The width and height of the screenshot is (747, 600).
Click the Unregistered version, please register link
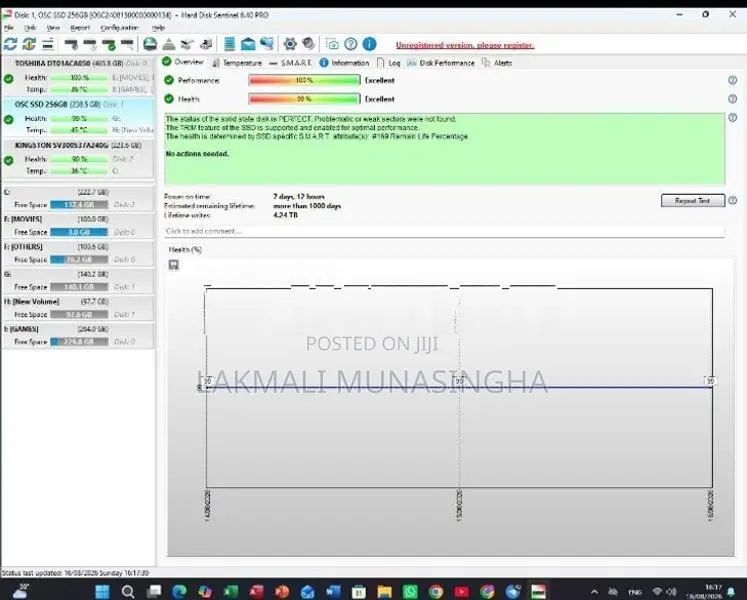click(x=465, y=45)
